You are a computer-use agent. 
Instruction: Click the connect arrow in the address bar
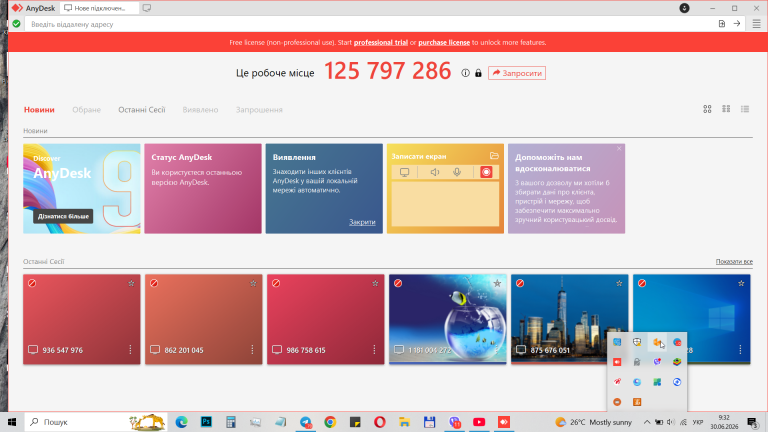click(x=737, y=24)
